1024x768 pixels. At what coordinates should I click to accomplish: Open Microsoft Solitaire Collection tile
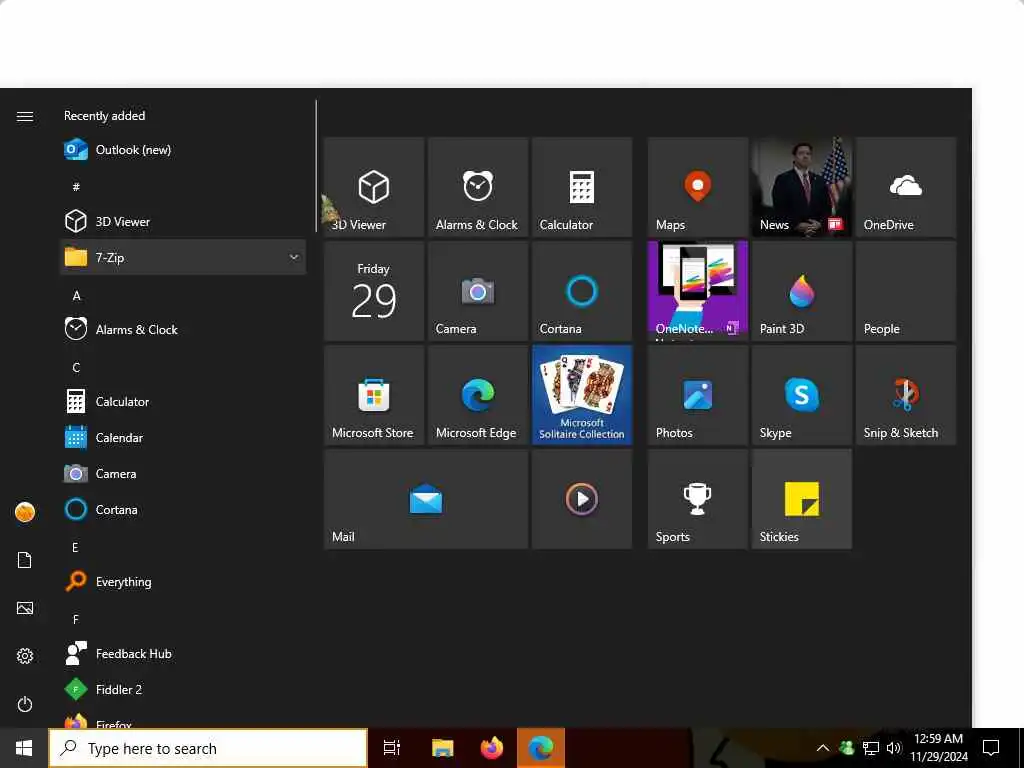click(582, 395)
